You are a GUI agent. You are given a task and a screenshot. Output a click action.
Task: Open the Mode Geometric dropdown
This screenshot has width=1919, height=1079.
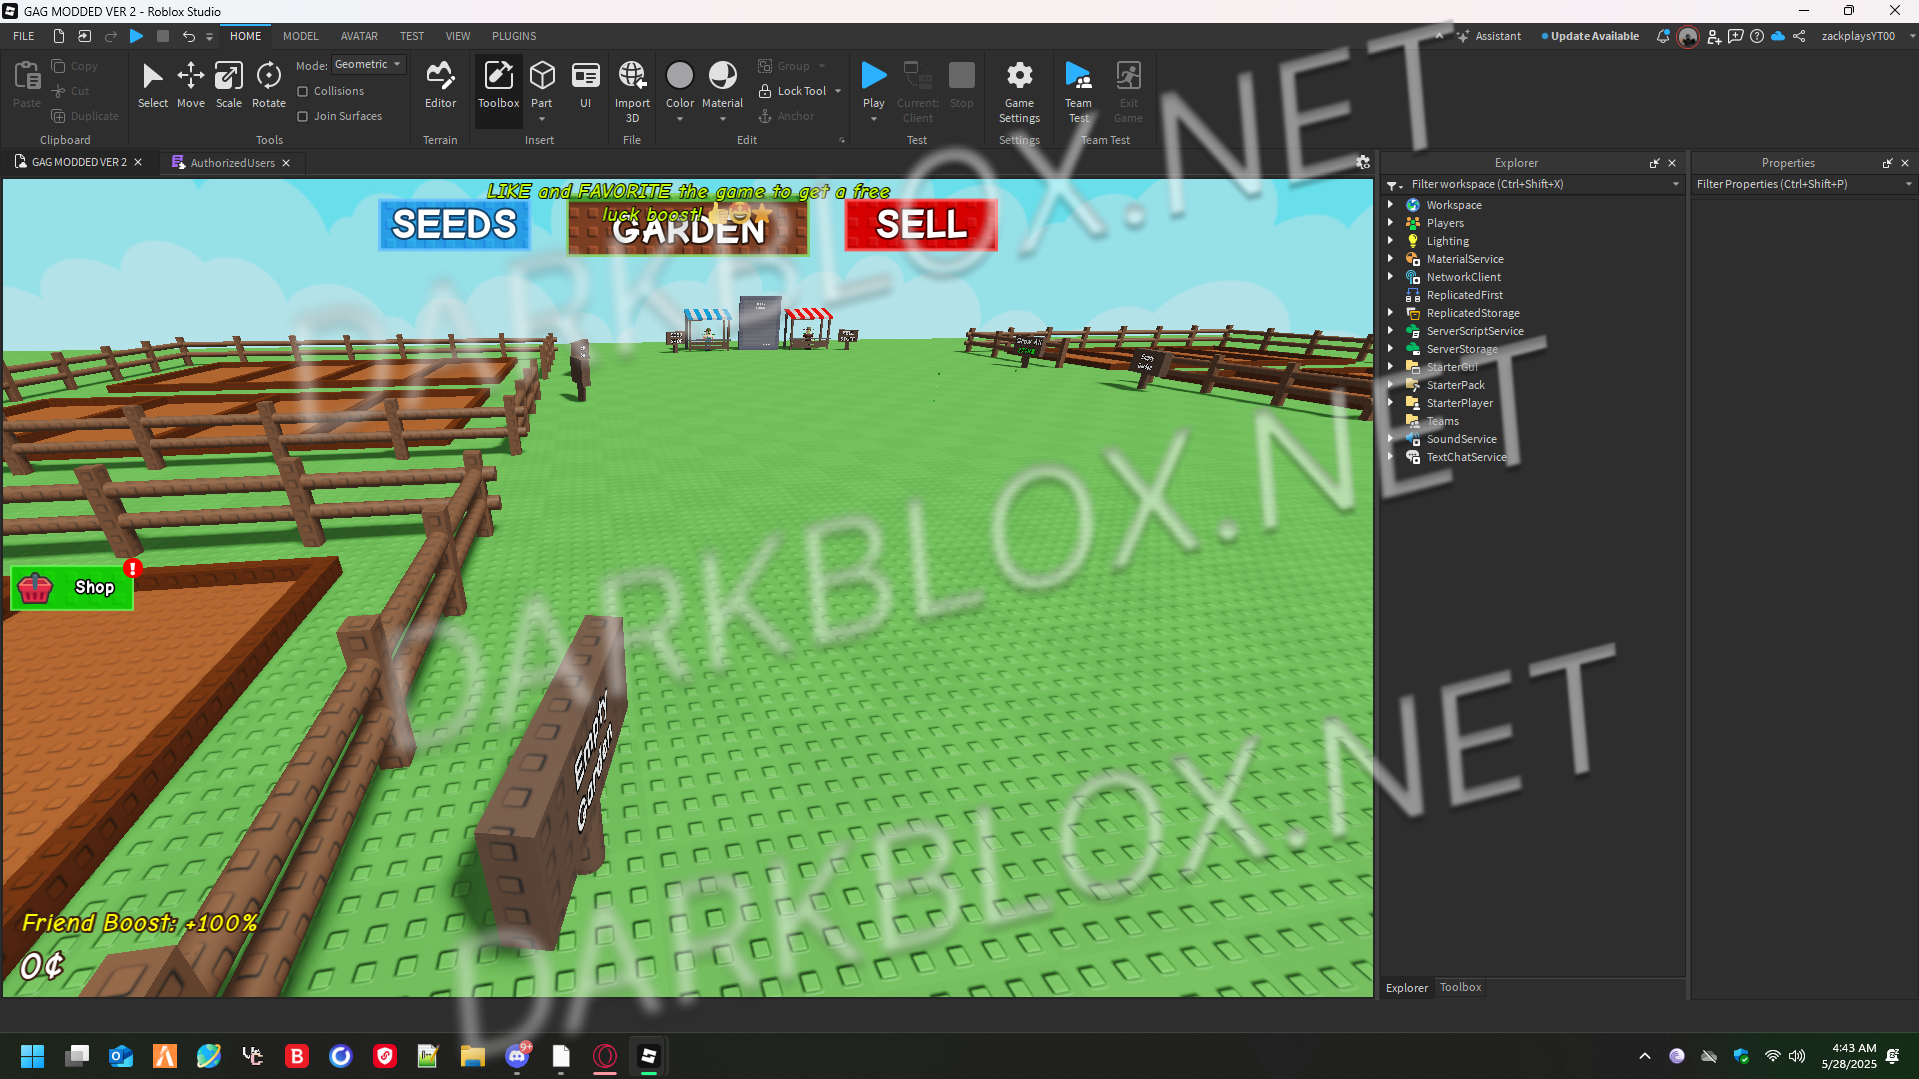pyautogui.click(x=369, y=64)
